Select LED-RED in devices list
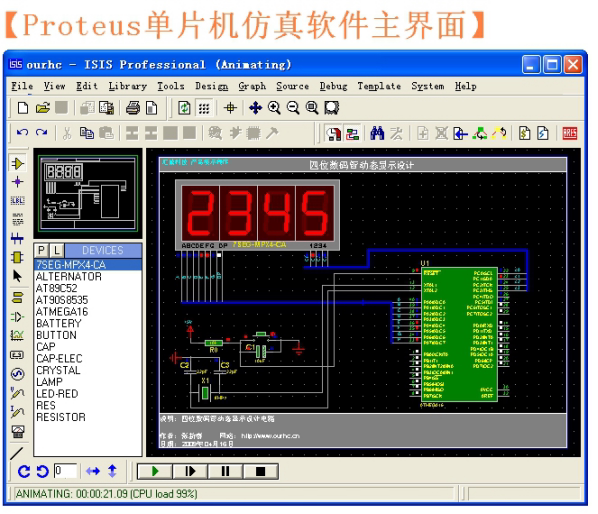 [88, 394]
